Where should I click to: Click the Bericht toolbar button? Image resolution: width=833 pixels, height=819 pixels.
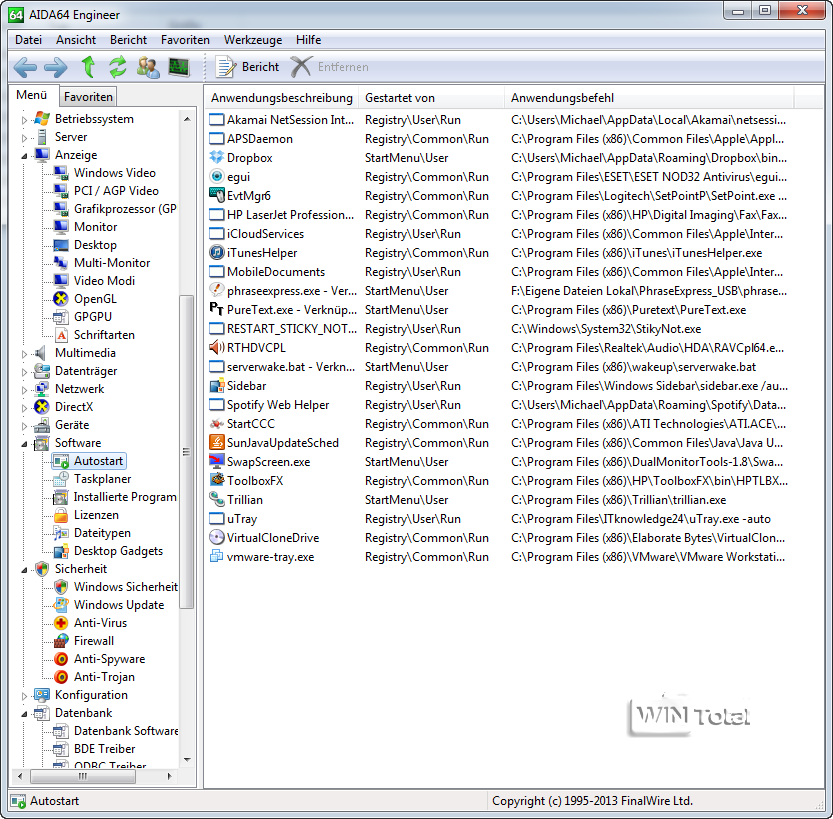(248, 67)
